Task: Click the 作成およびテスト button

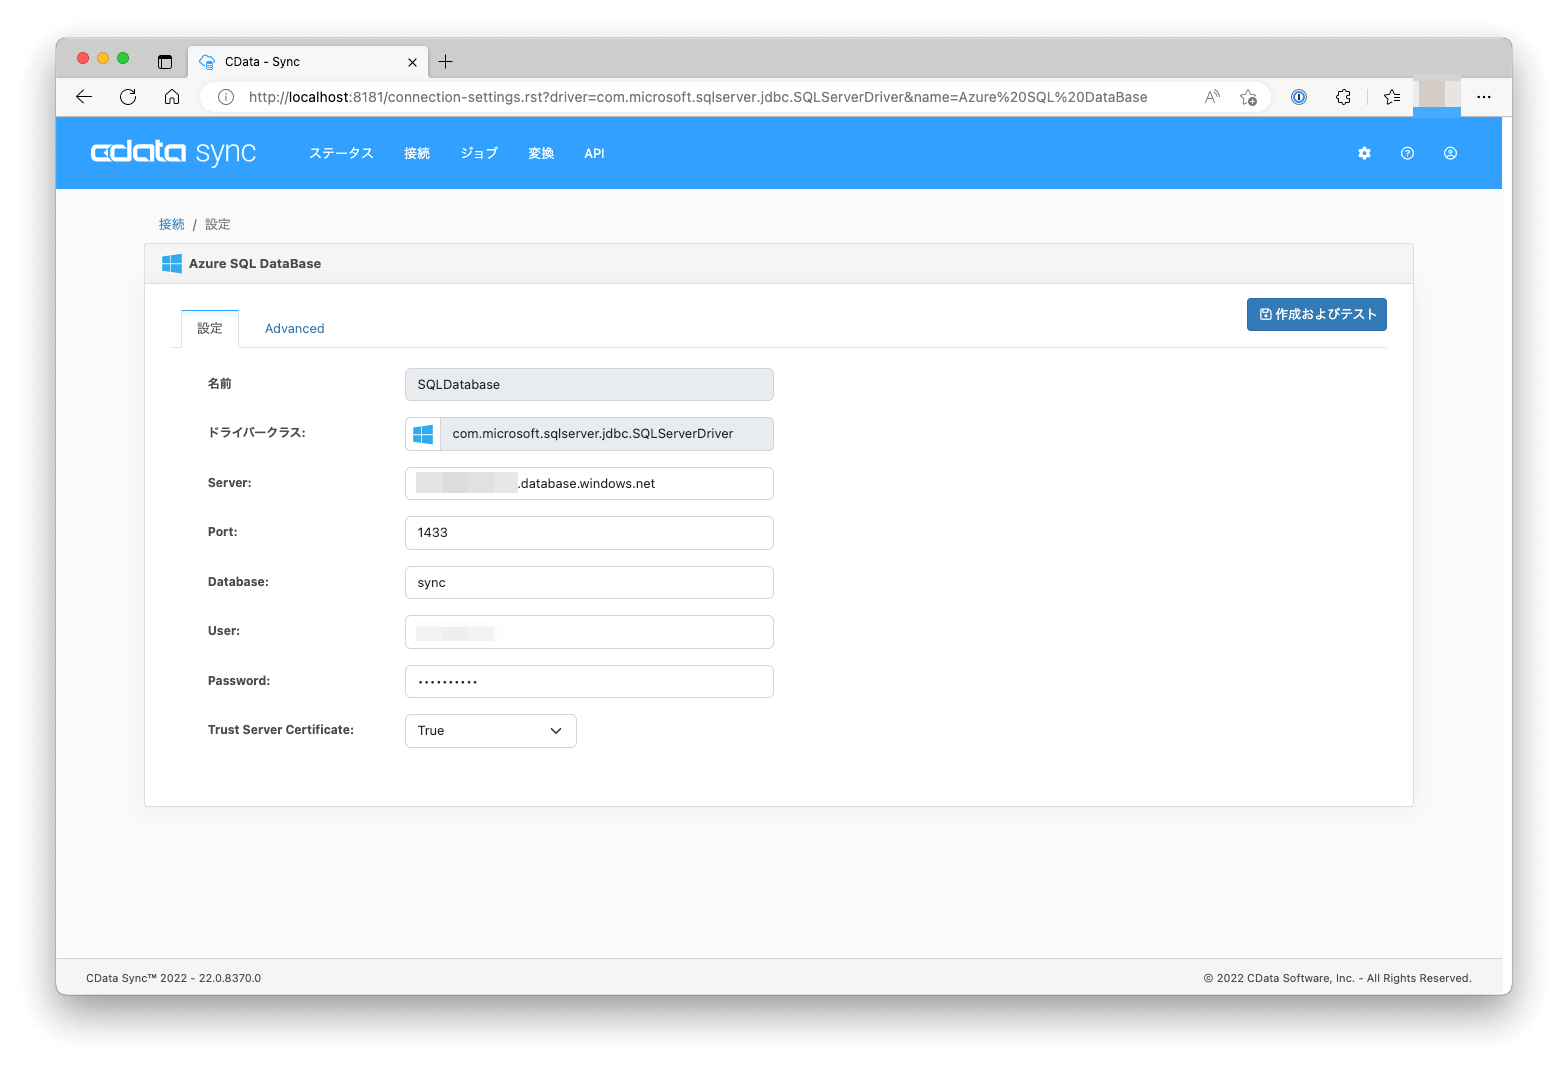Action: click(1317, 314)
